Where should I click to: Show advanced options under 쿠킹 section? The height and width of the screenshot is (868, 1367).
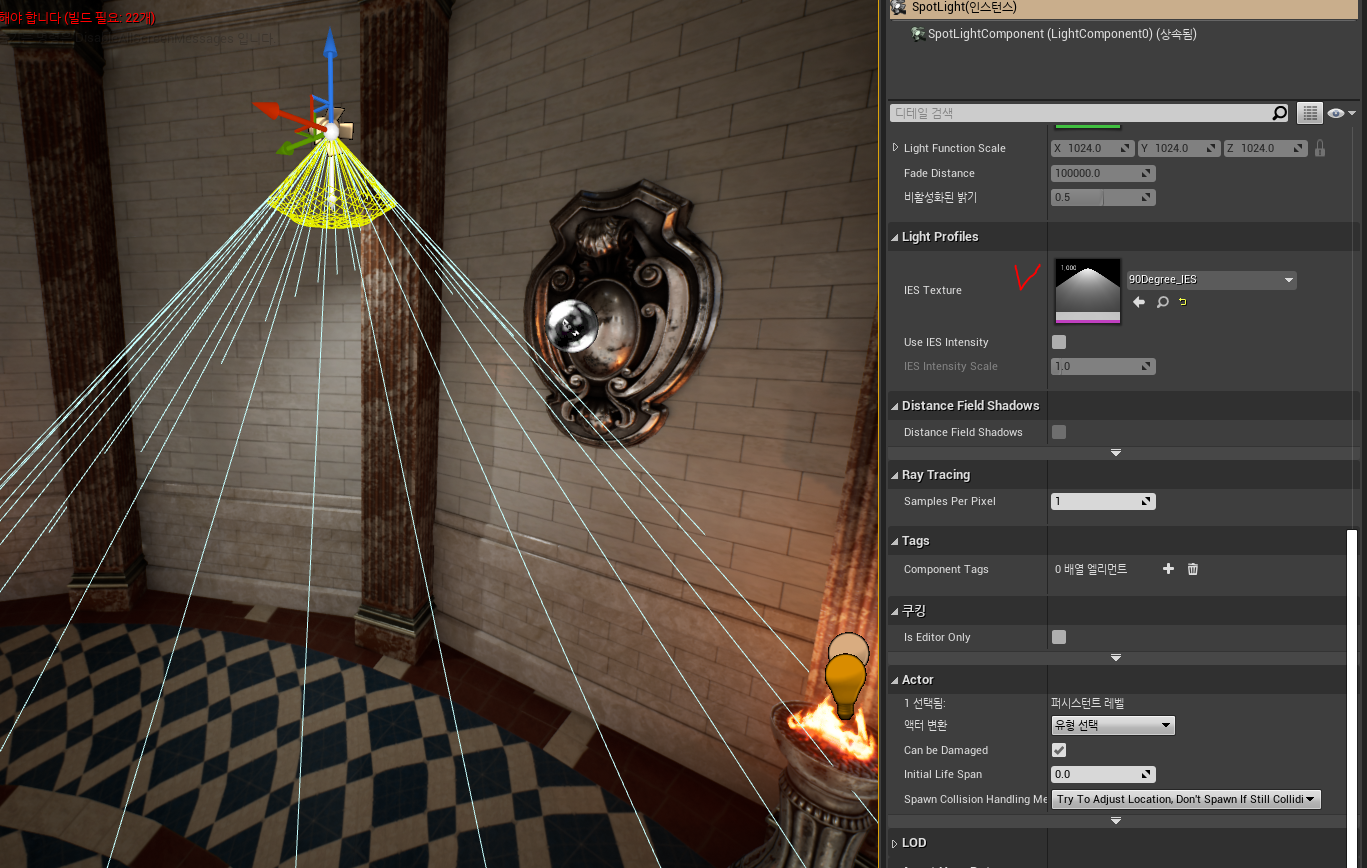pyautogui.click(x=1116, y=657)
